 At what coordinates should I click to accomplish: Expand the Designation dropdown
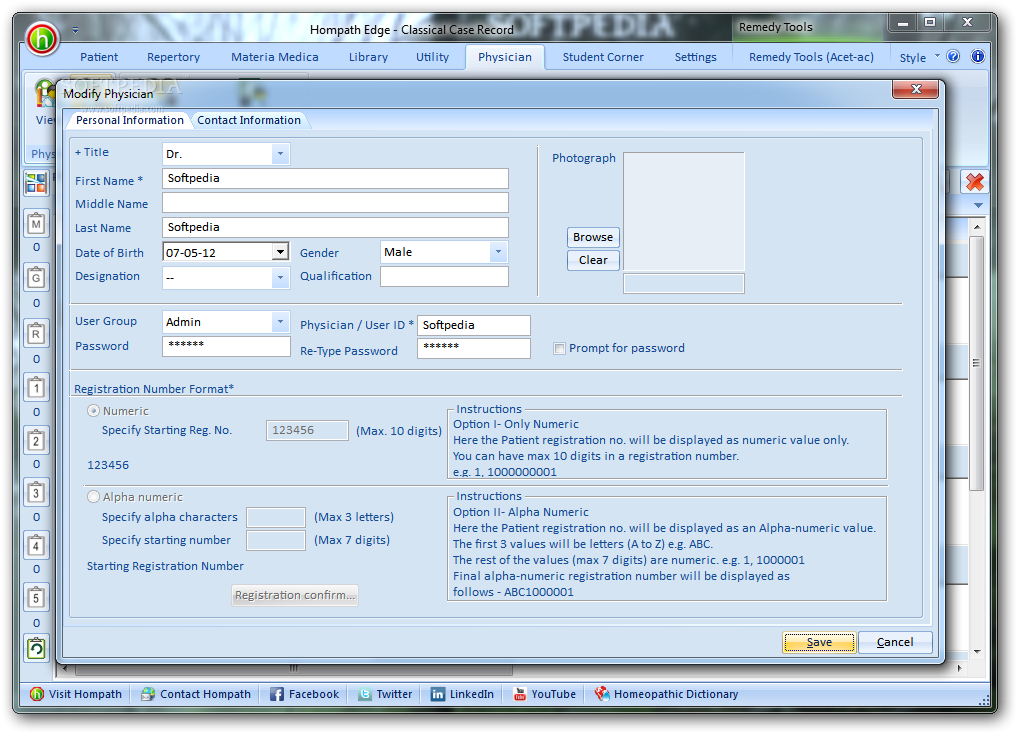pos(280,278)
